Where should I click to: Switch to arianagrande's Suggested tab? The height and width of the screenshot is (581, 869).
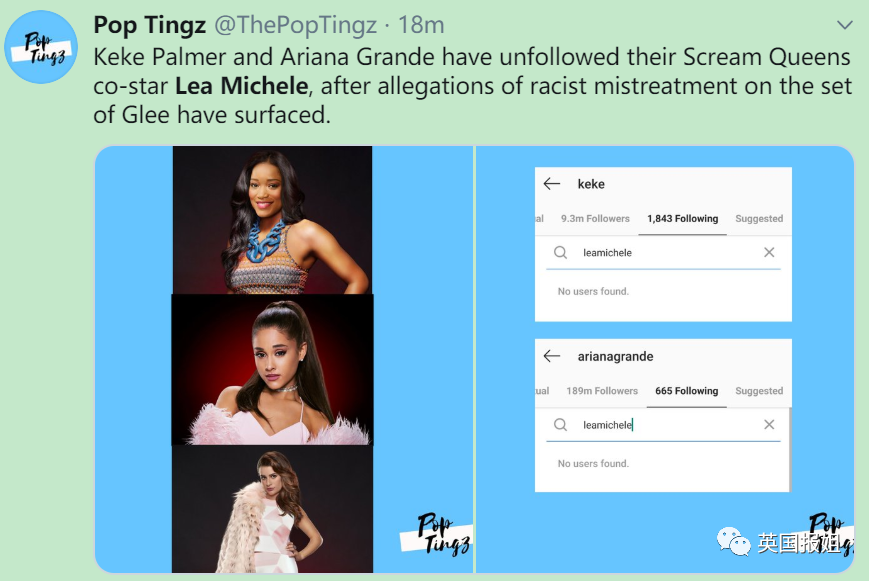click(759, 391)
